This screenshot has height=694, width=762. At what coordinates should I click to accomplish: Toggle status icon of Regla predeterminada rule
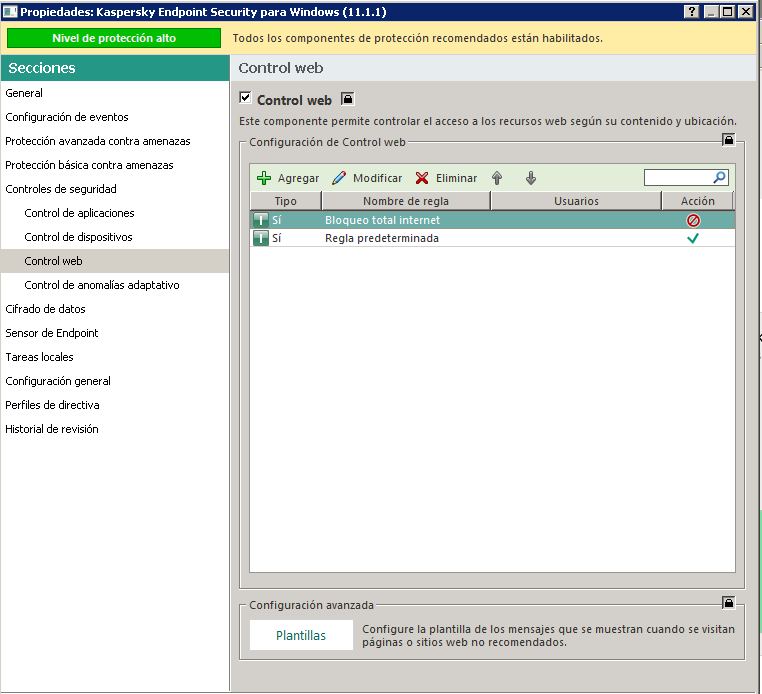click(260, 238)
